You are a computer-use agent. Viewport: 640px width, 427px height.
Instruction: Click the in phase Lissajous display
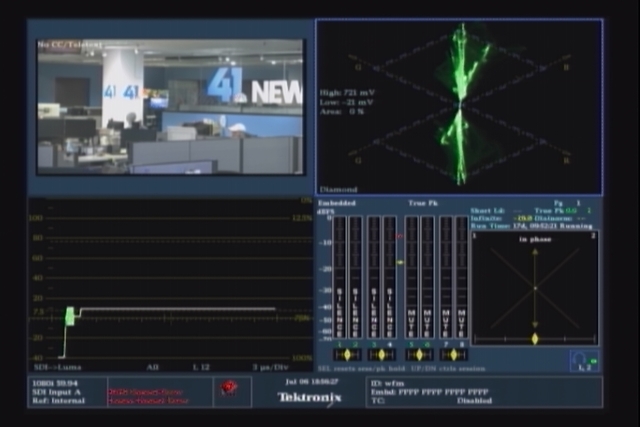(x=535, y=288)
